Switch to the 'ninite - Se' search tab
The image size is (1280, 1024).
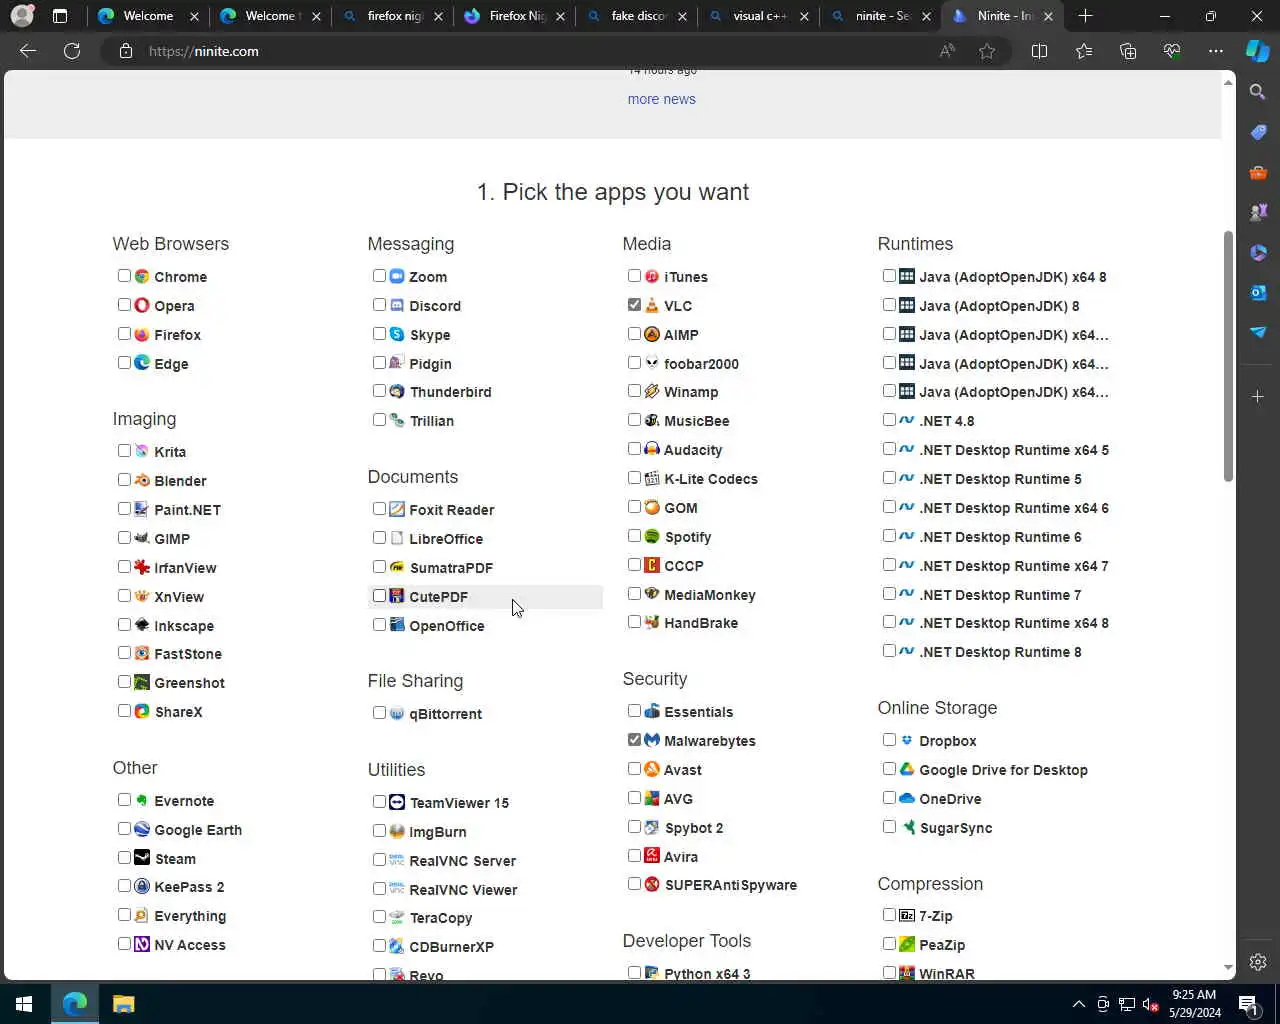pos(880,16)
